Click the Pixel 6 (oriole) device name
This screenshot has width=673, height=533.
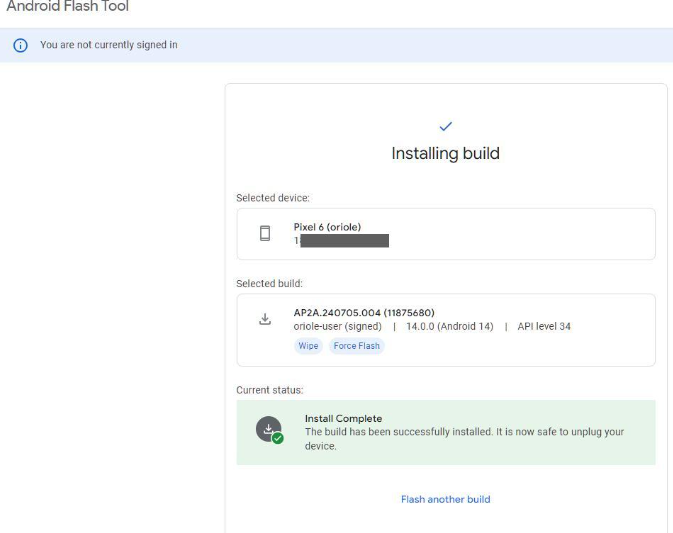pyautogui.click(x=327, y=227)
